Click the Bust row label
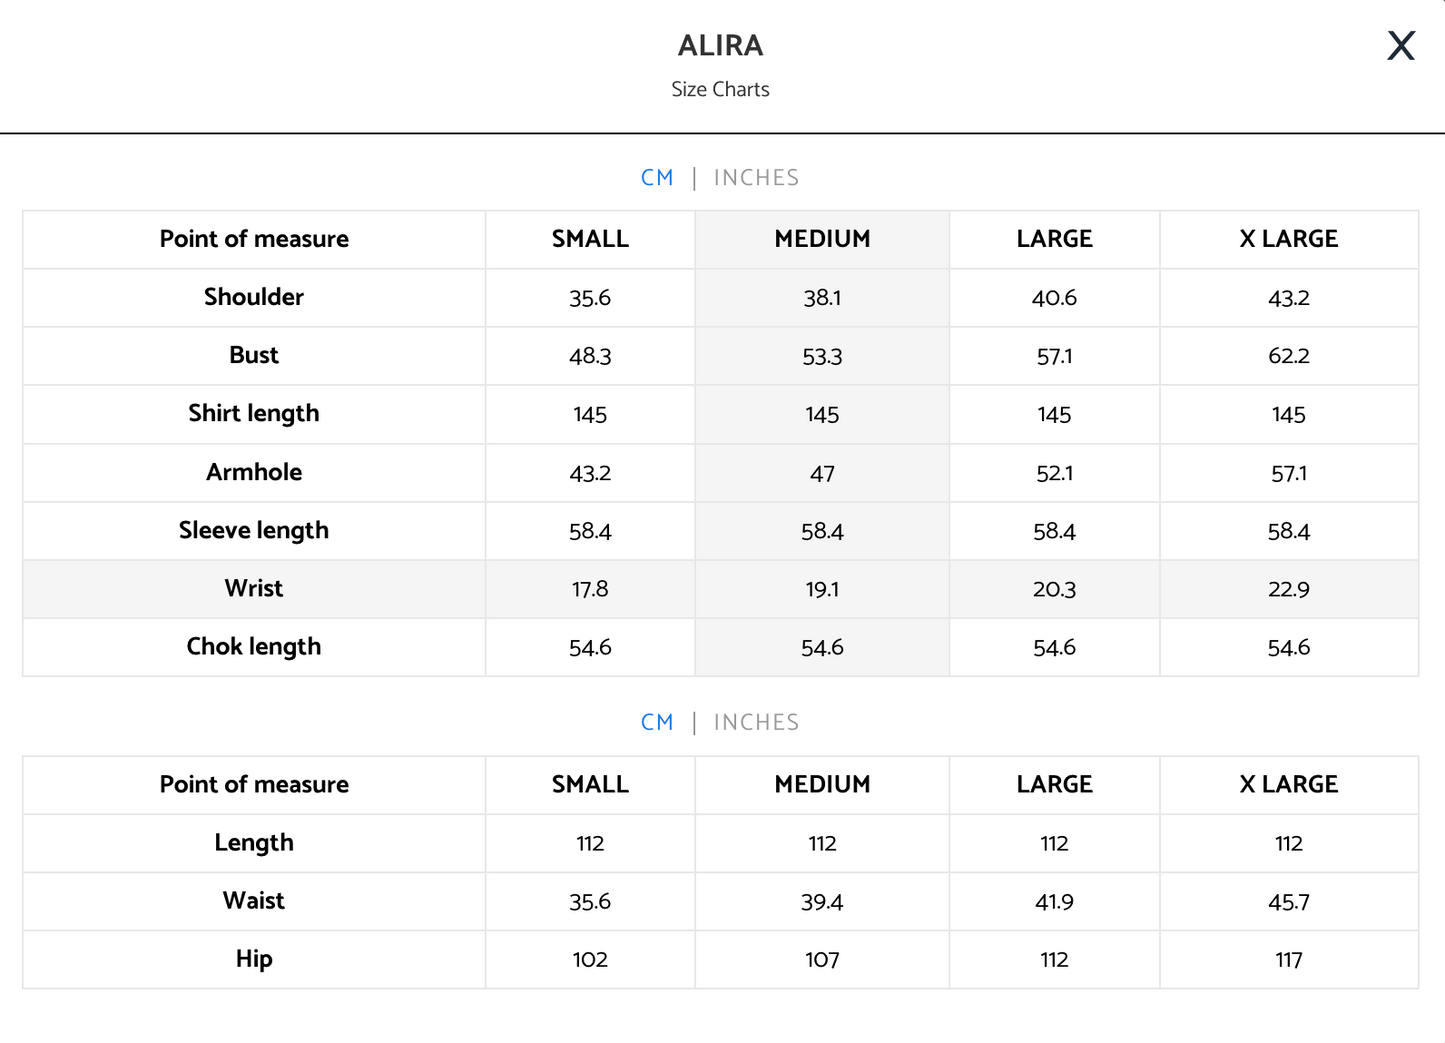The height and width of the screenshot is (1043, 1445). 254,355
